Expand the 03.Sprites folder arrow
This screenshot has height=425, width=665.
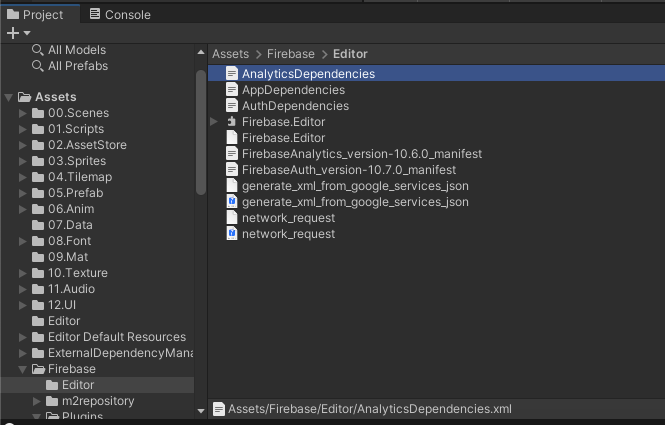click(23, 161)
